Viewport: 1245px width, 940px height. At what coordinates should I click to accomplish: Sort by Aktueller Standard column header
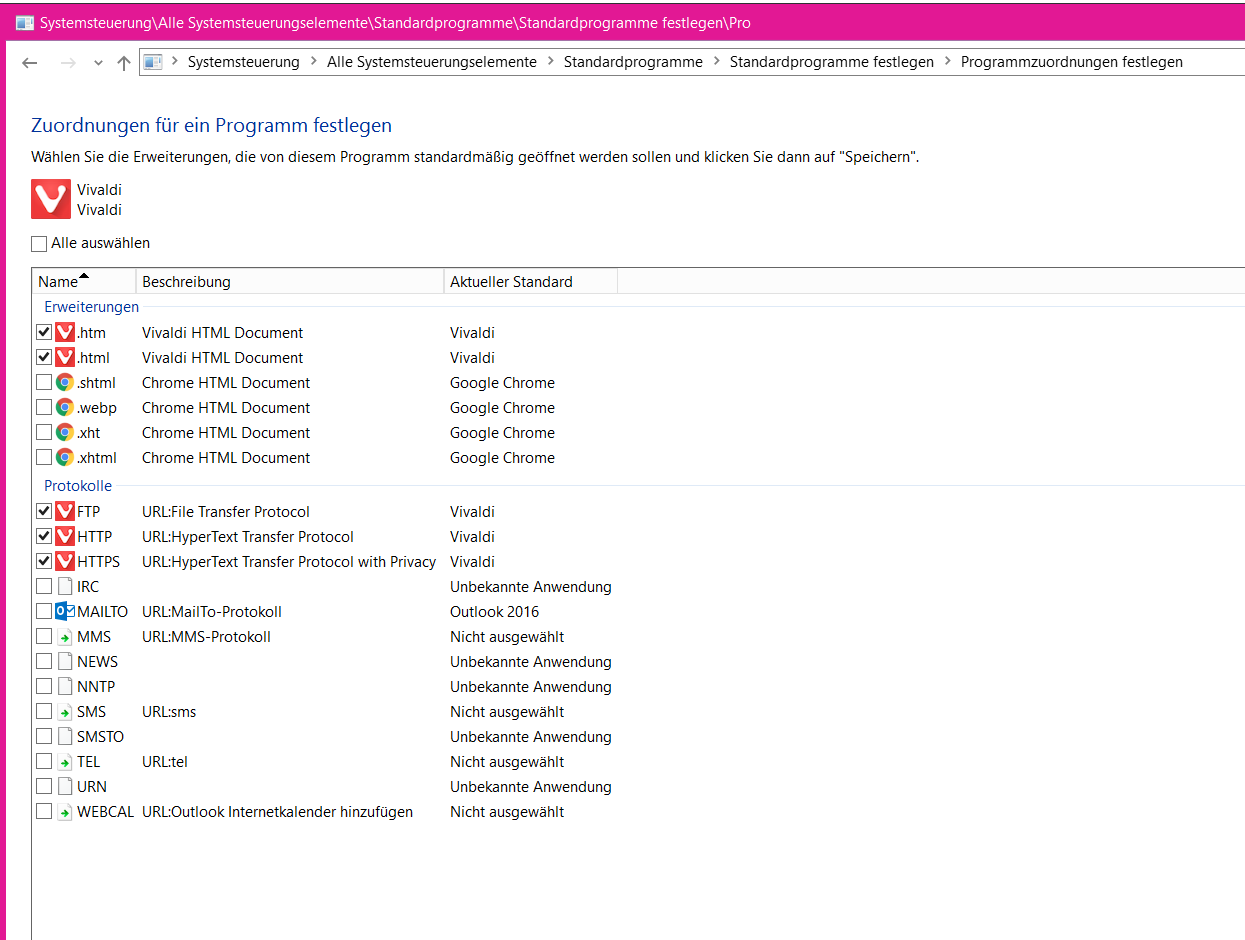click(530, 282)
